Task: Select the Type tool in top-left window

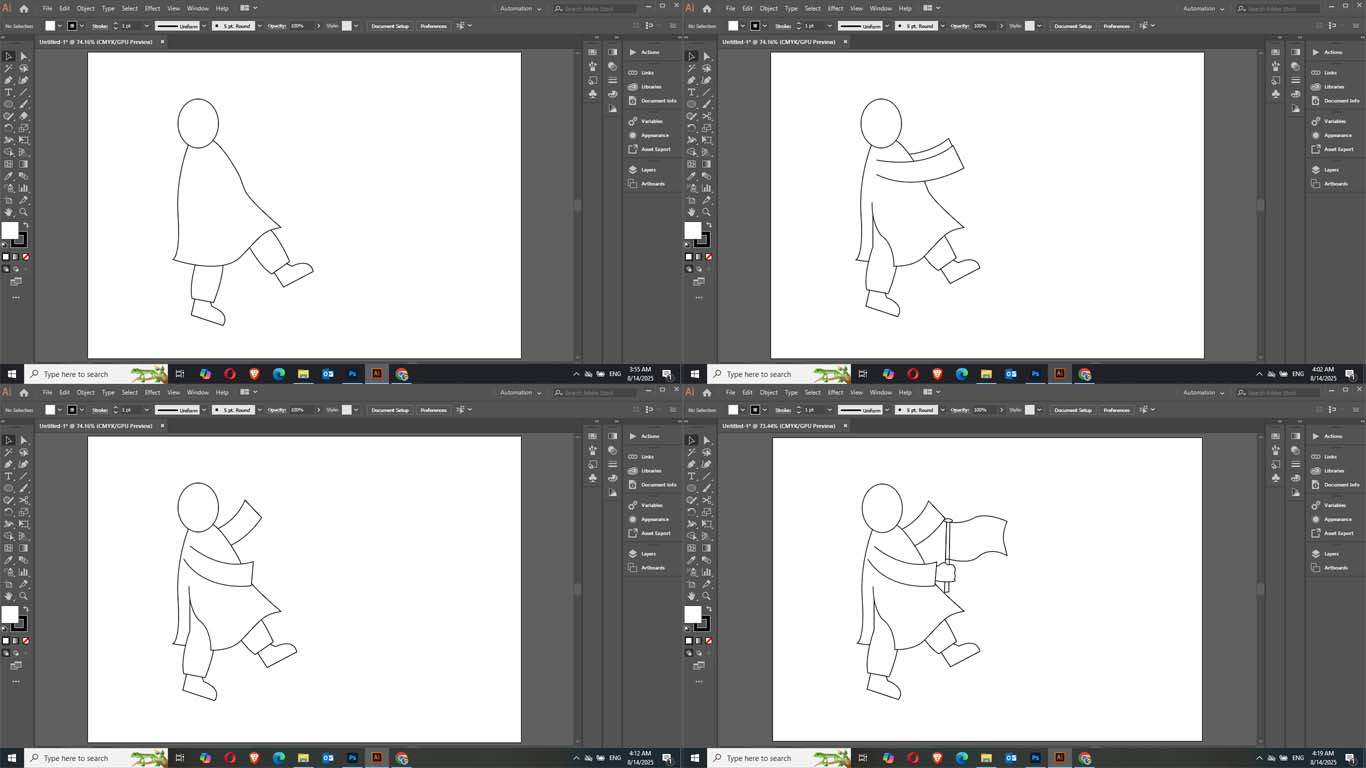Action: 8,92
